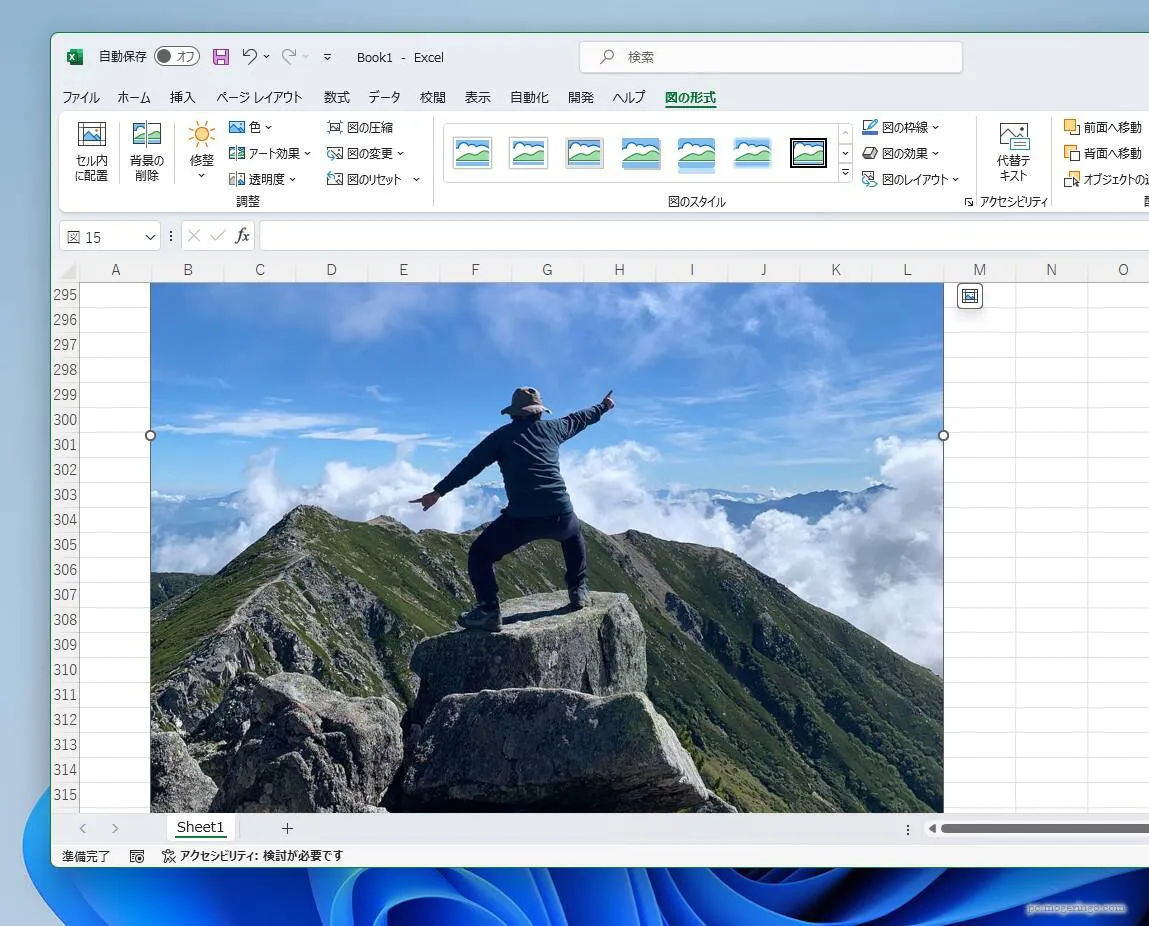Open the ファイル tab
This screenshot has height=926, width=1149.
pyautogui.click(x=81, y=97)
